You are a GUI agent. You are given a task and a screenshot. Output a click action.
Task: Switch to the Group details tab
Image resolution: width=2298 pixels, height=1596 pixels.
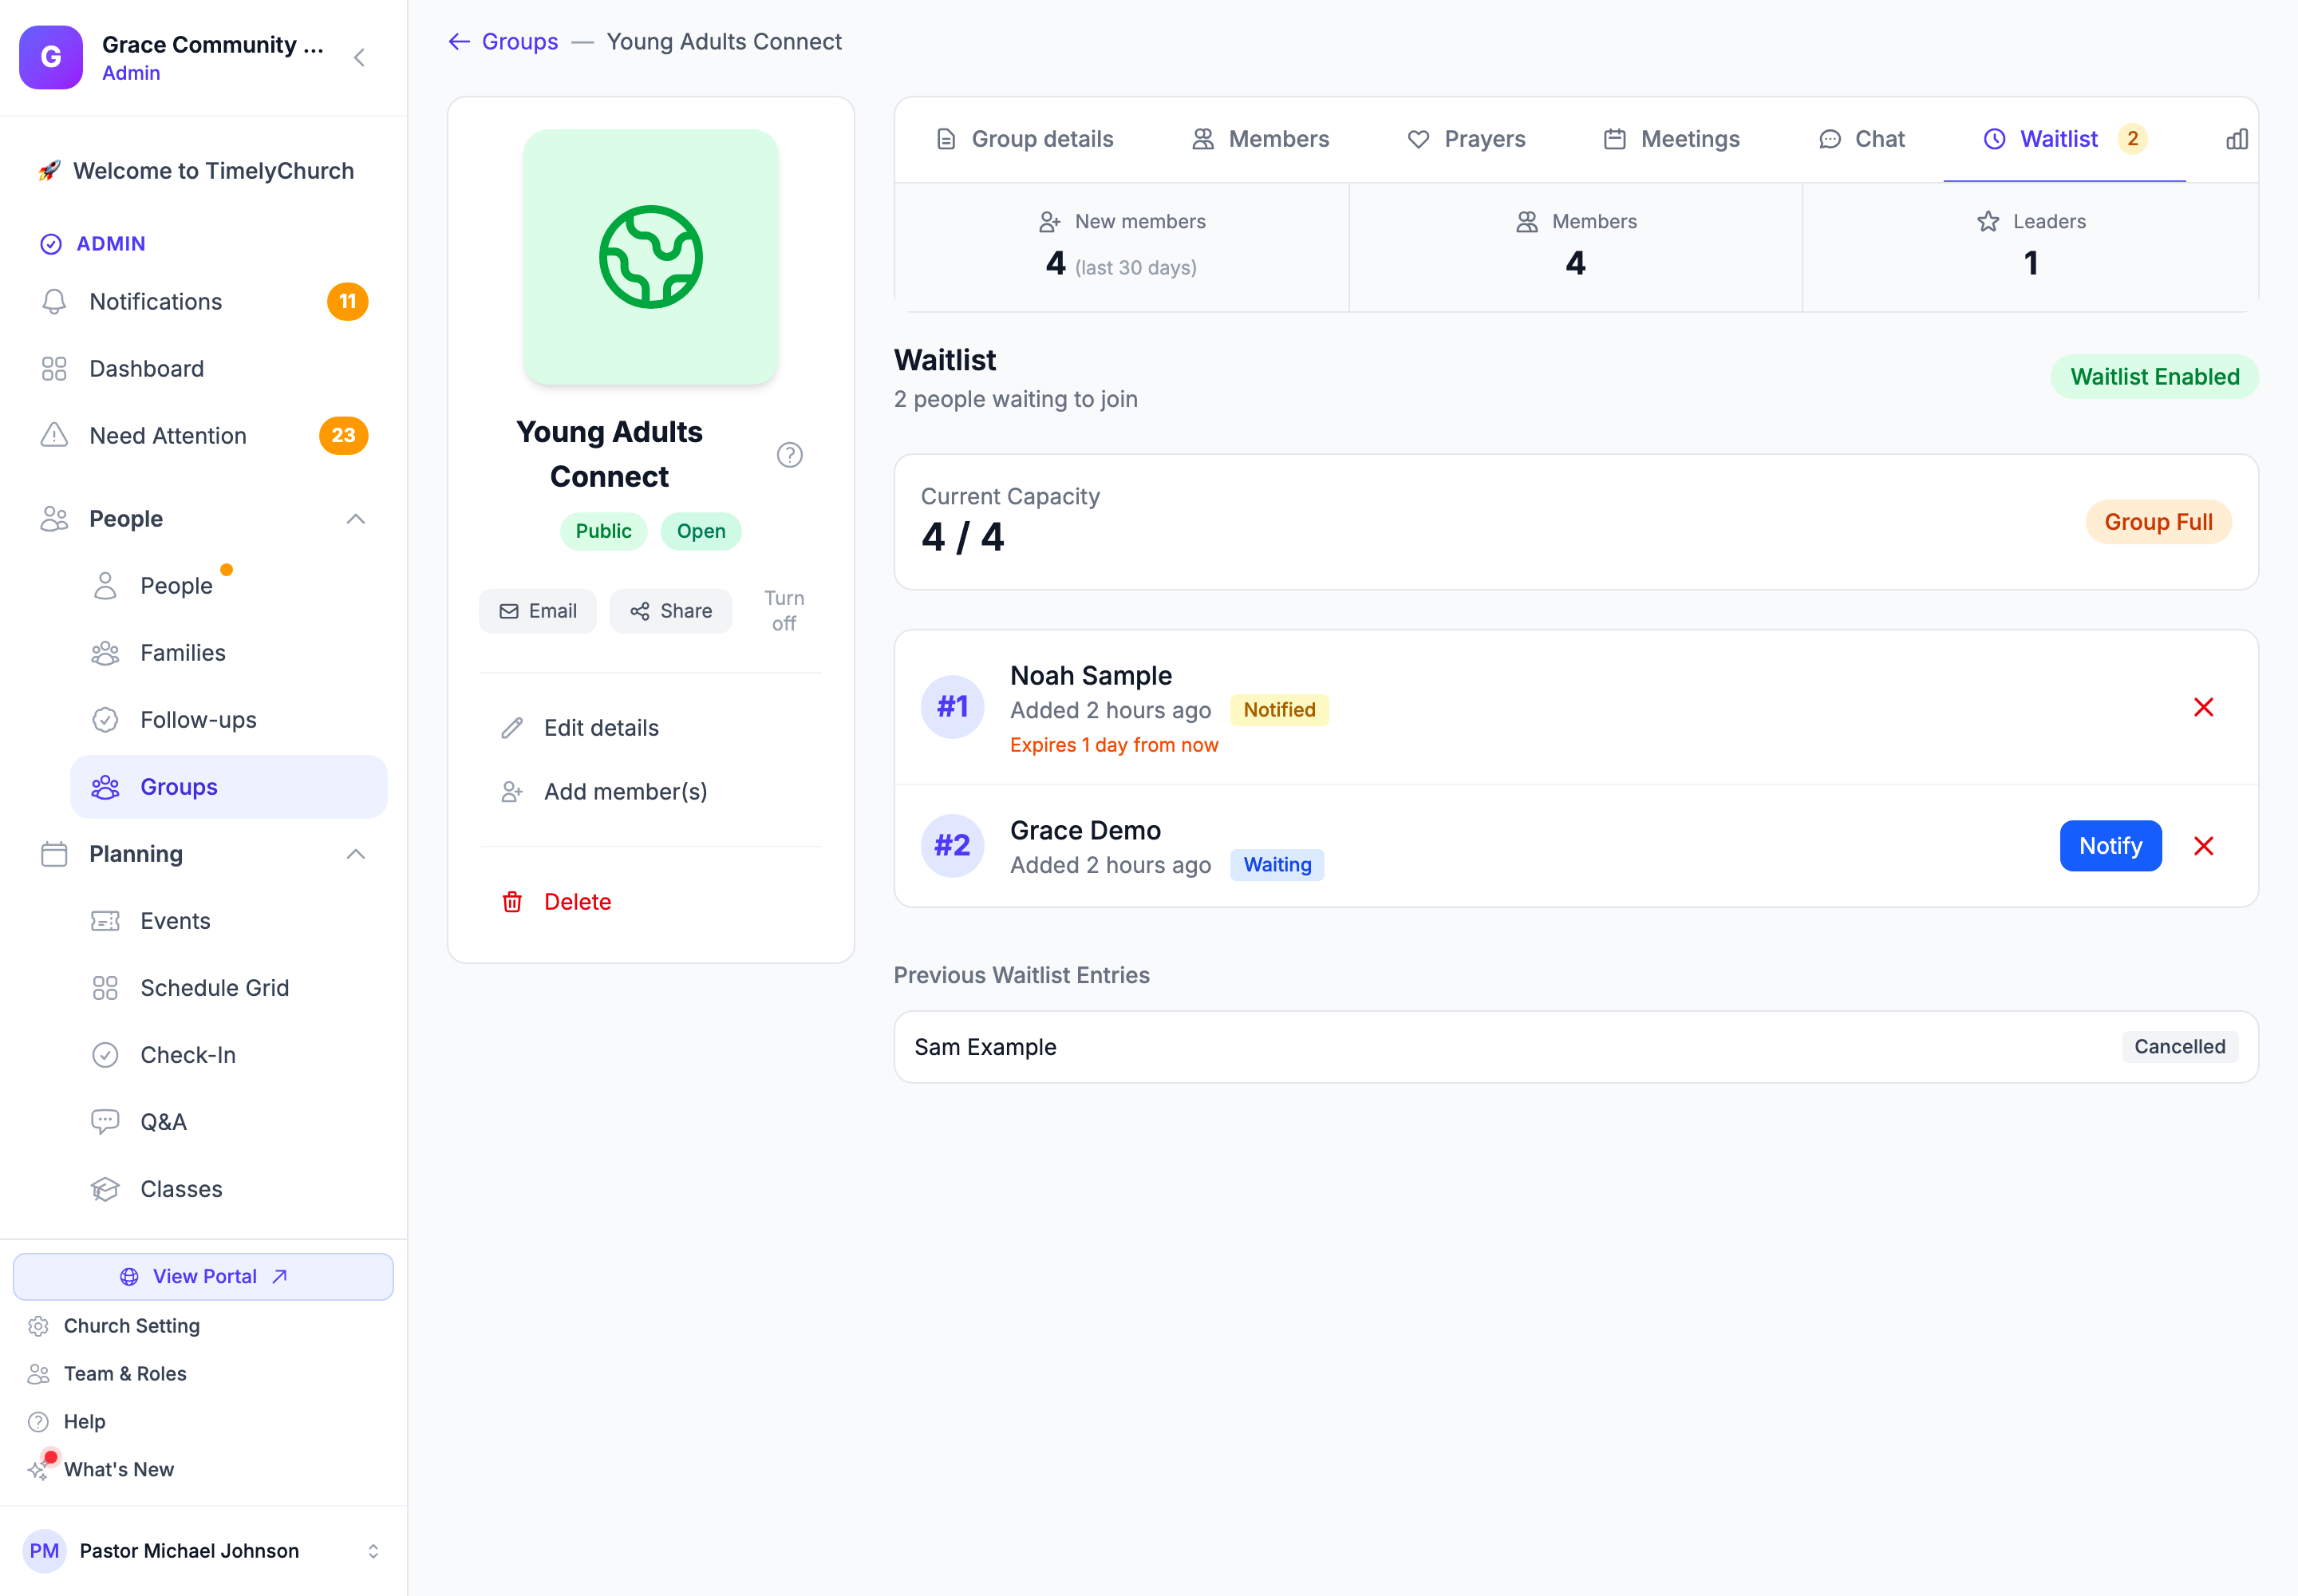tap(1024, 139)
